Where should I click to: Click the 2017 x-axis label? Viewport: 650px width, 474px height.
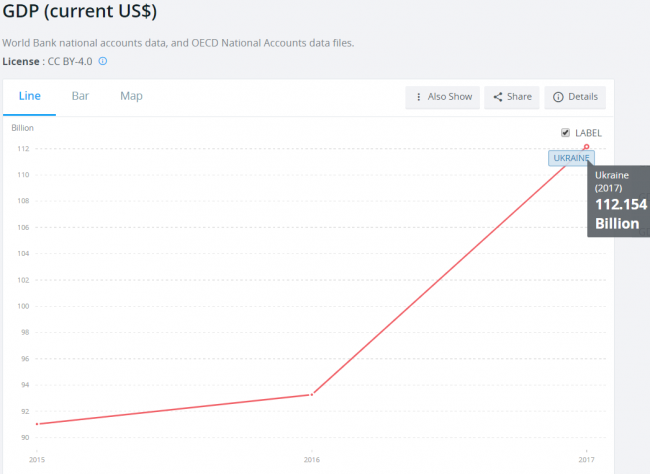click(x=586, y=459)
